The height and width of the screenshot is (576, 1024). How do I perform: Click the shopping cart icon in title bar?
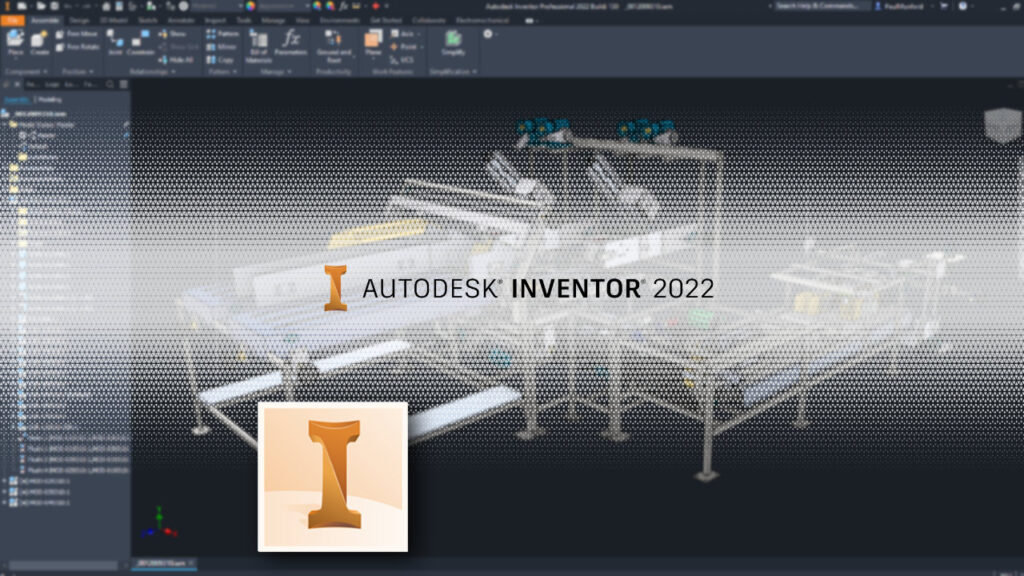tap(944, 7)
